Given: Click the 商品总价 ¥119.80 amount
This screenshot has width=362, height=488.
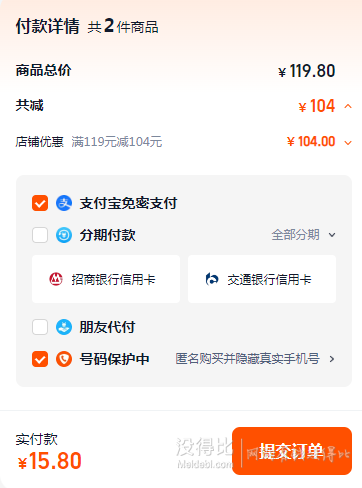Looking at the screenshot, I should [307, 71].
